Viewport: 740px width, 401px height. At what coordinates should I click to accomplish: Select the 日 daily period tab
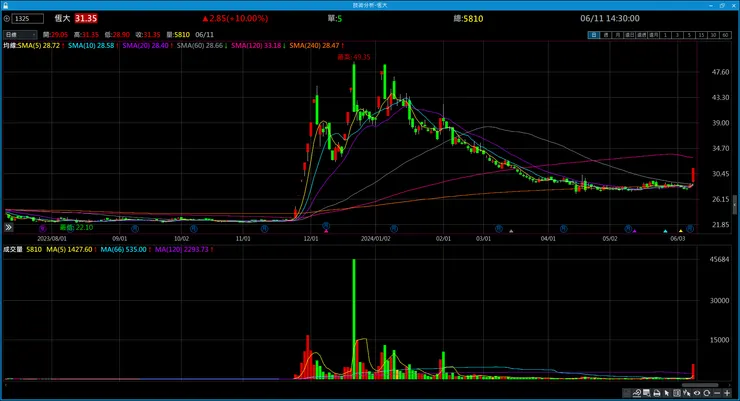tap(594, 35)
